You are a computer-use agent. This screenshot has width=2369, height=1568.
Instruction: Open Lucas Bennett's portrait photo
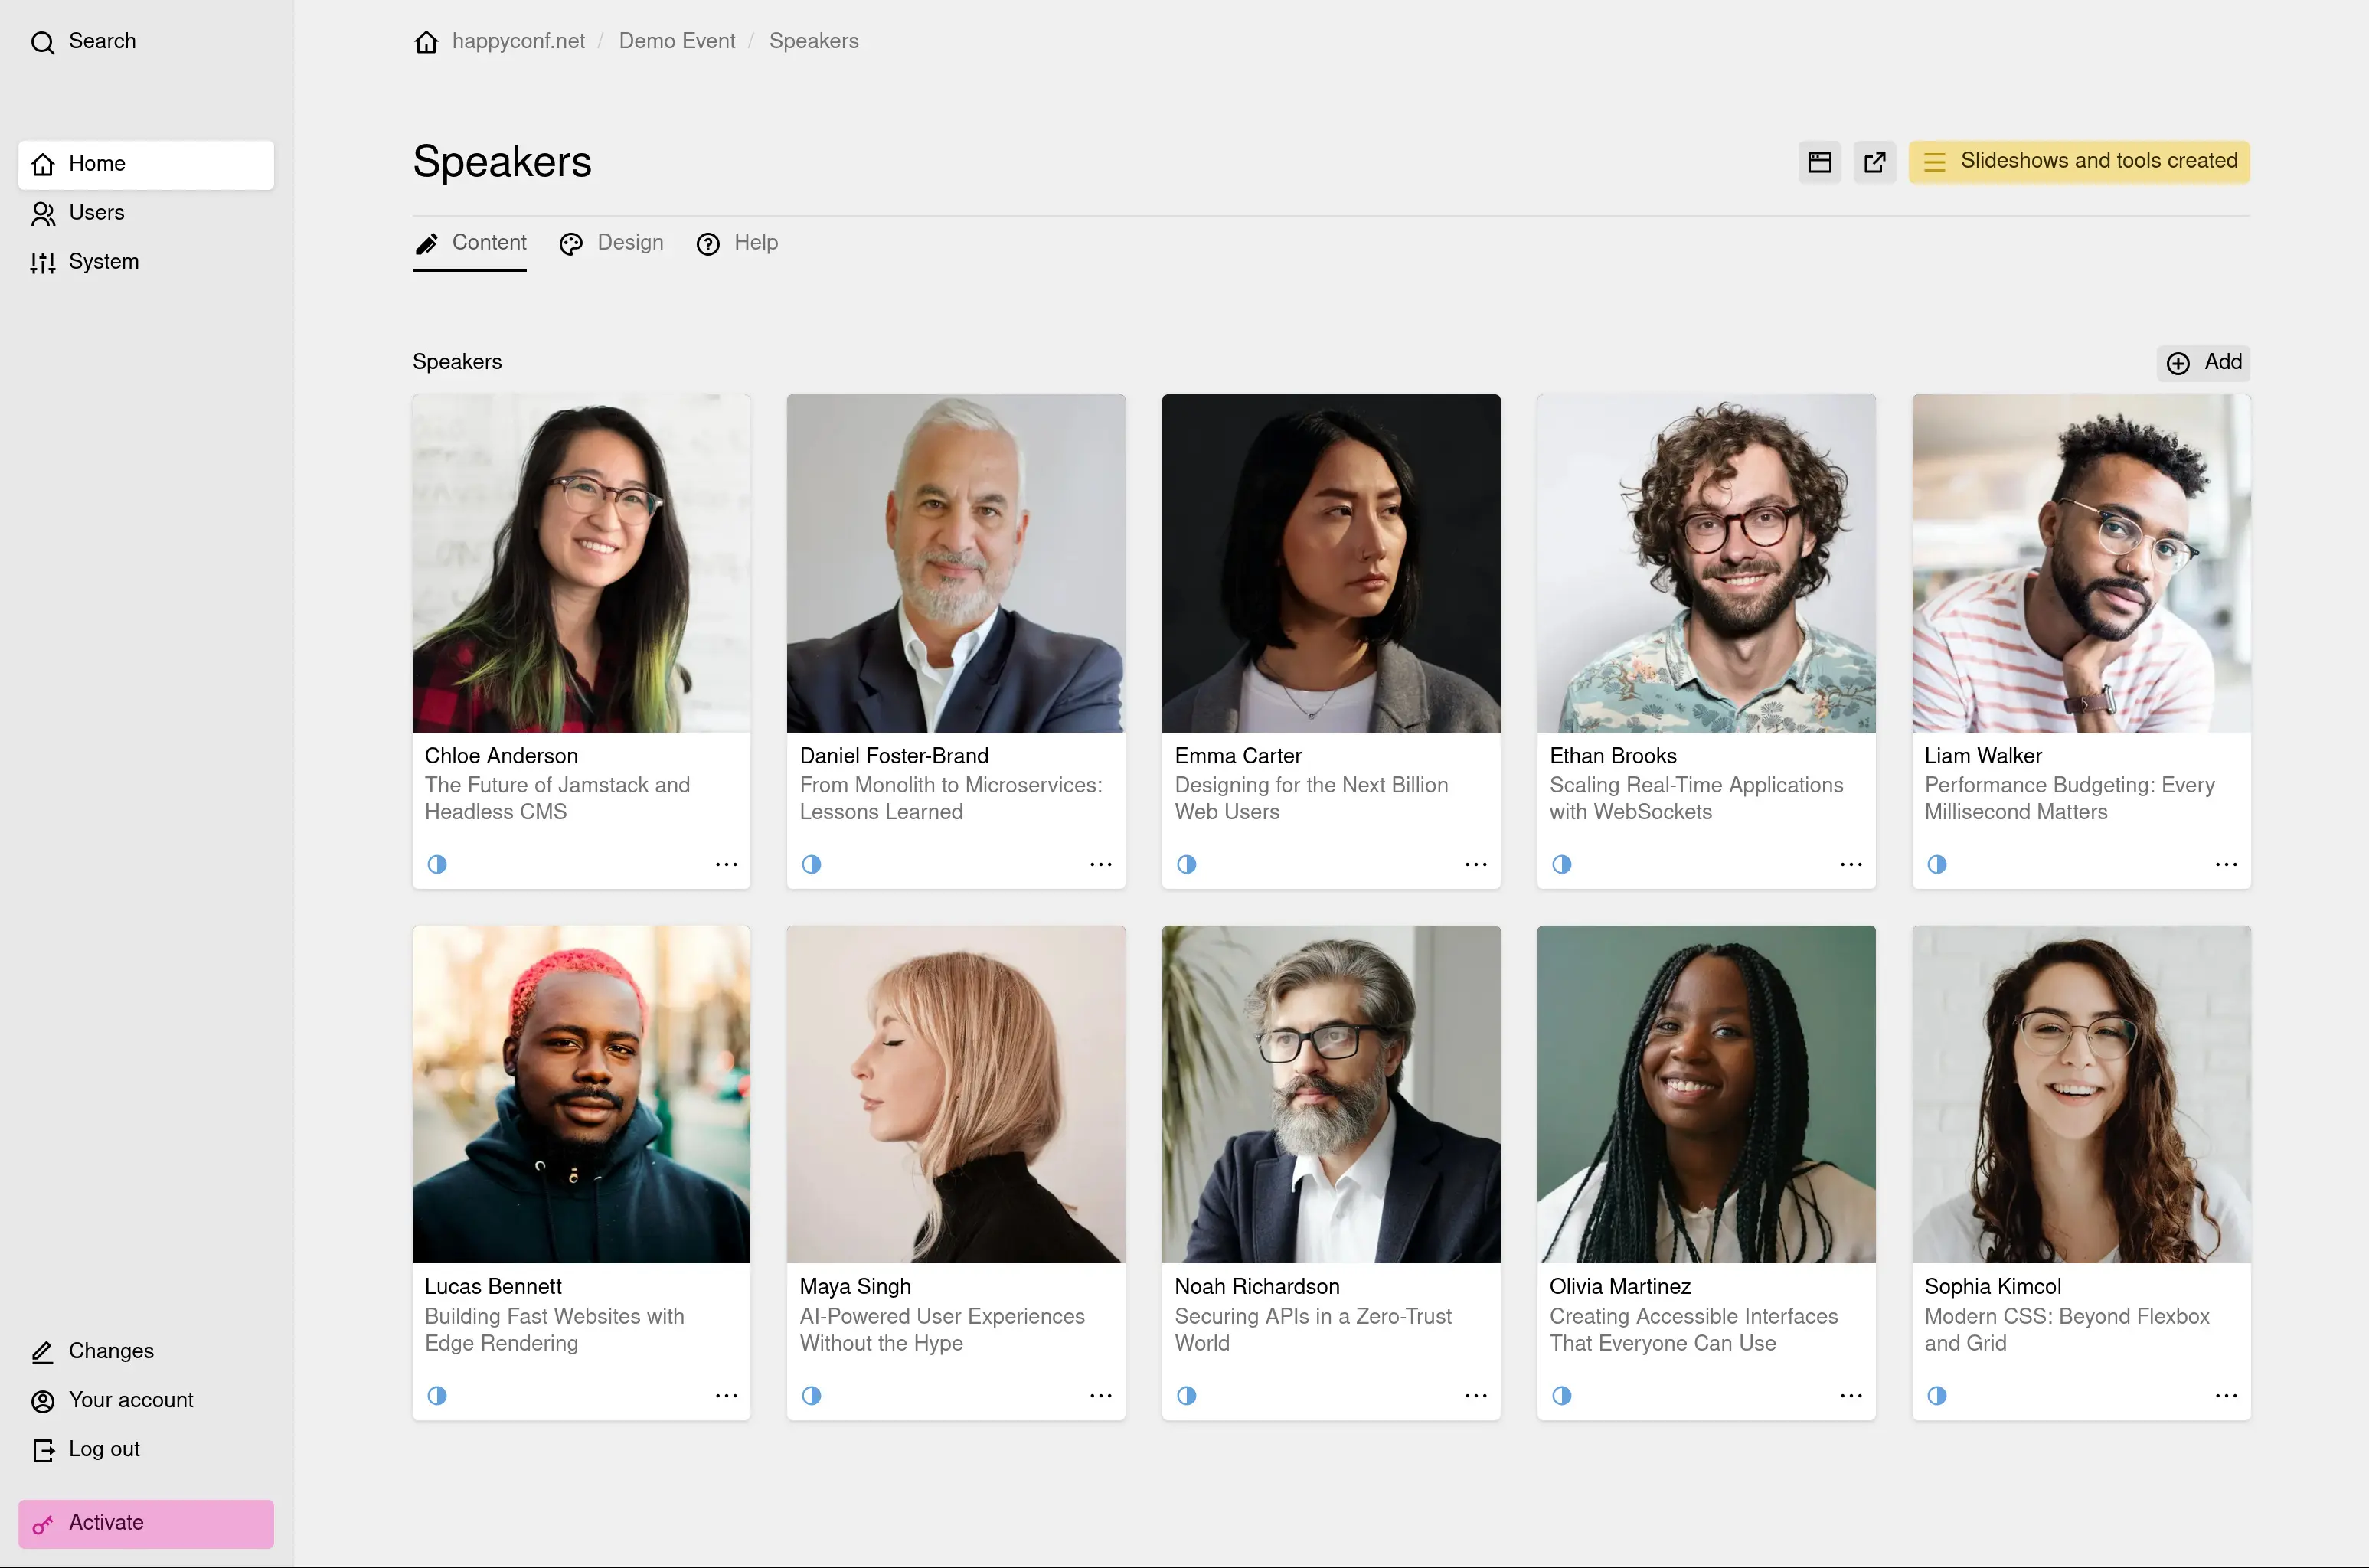point(581,1094)
